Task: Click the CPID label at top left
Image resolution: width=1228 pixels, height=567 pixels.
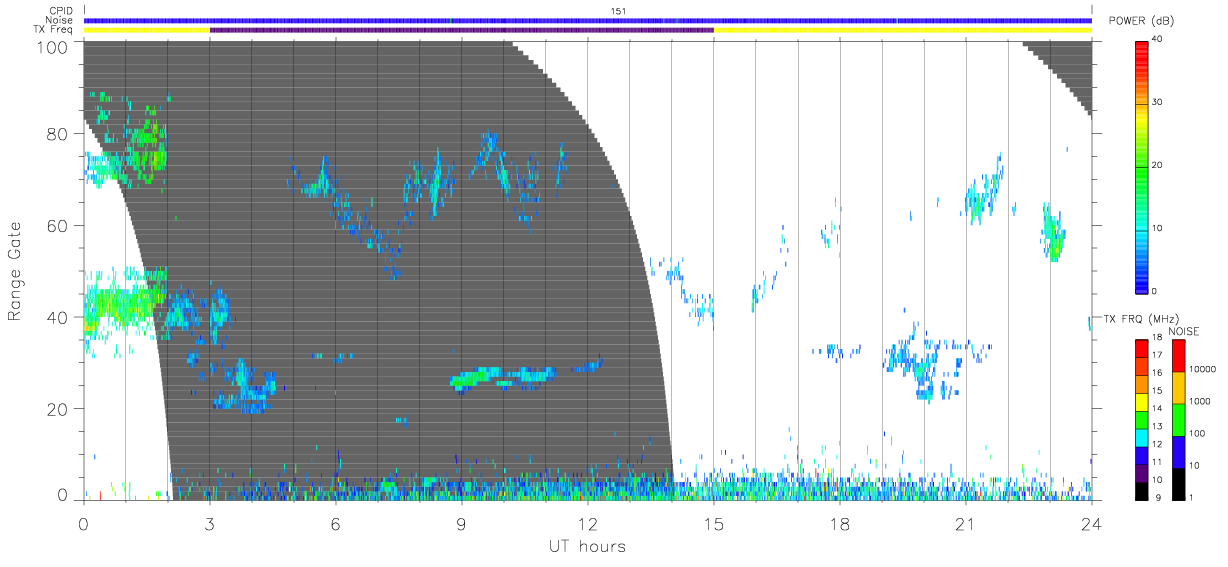Action: pyautogui.click(x=62, y=11)
